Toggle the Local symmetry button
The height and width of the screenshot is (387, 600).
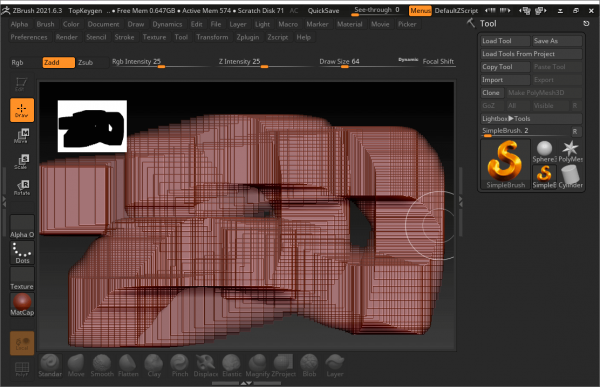pos(22,343)
